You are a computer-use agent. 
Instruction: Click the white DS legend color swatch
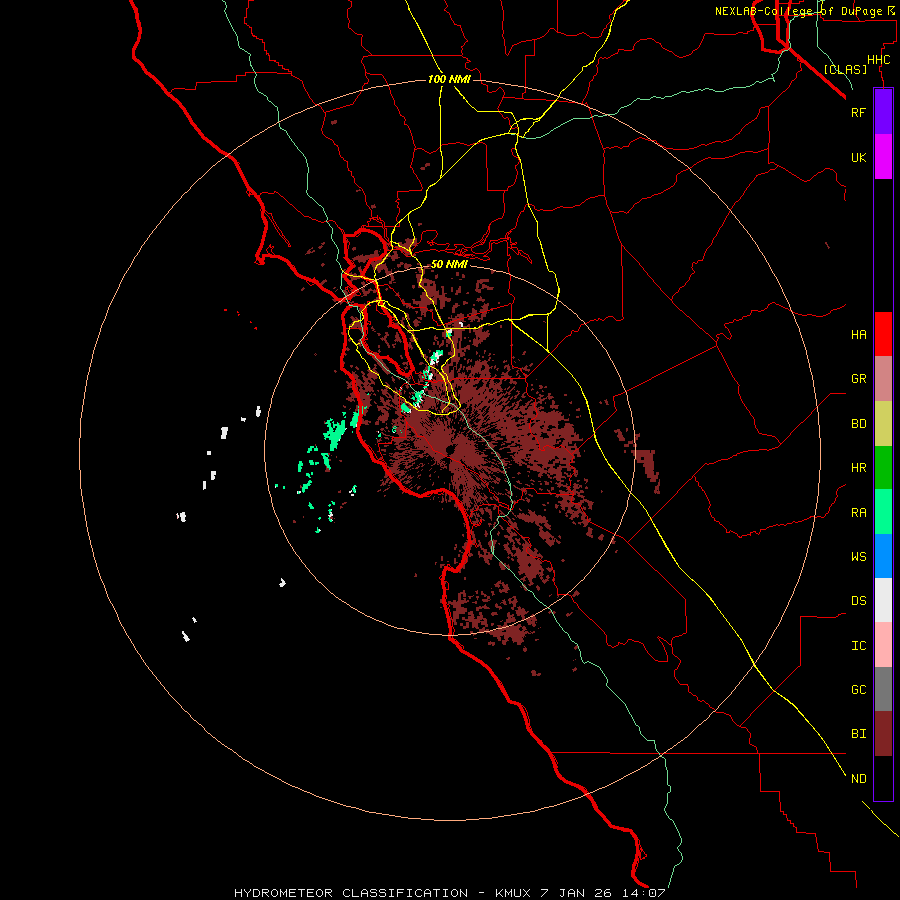pyautogui.click(x=883, y=600)
